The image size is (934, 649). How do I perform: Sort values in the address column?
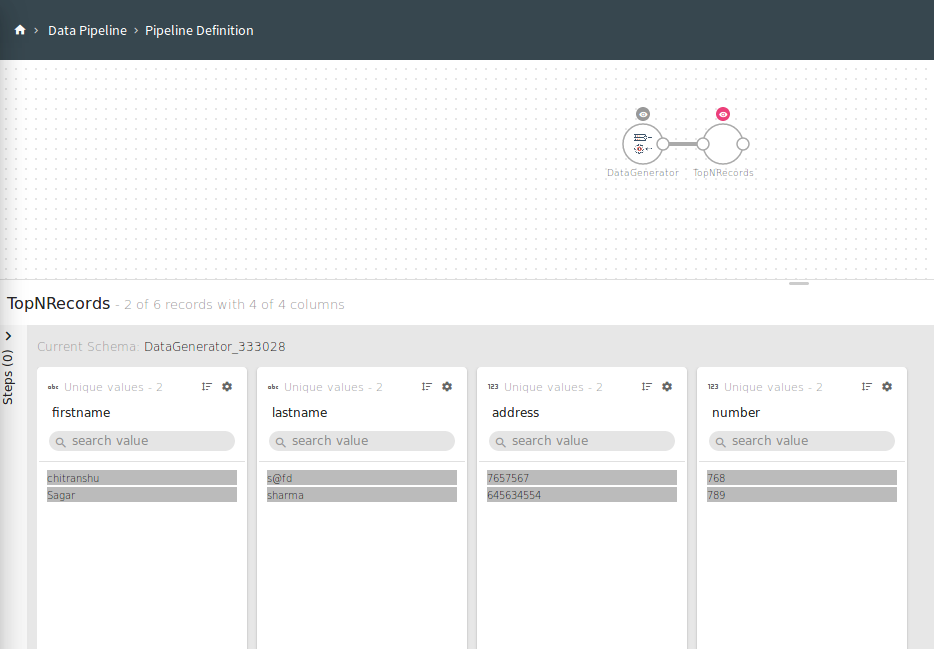647,386
